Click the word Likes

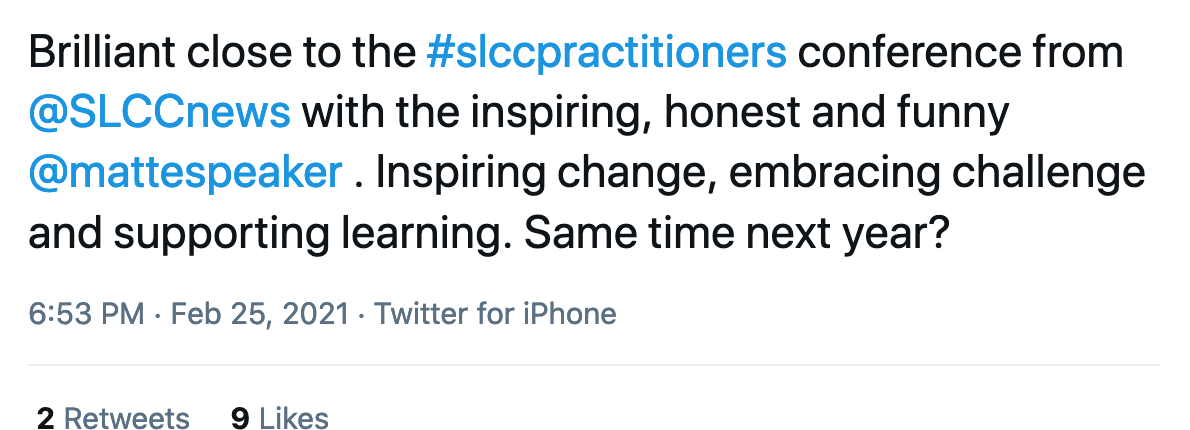[x=294, y=418]
